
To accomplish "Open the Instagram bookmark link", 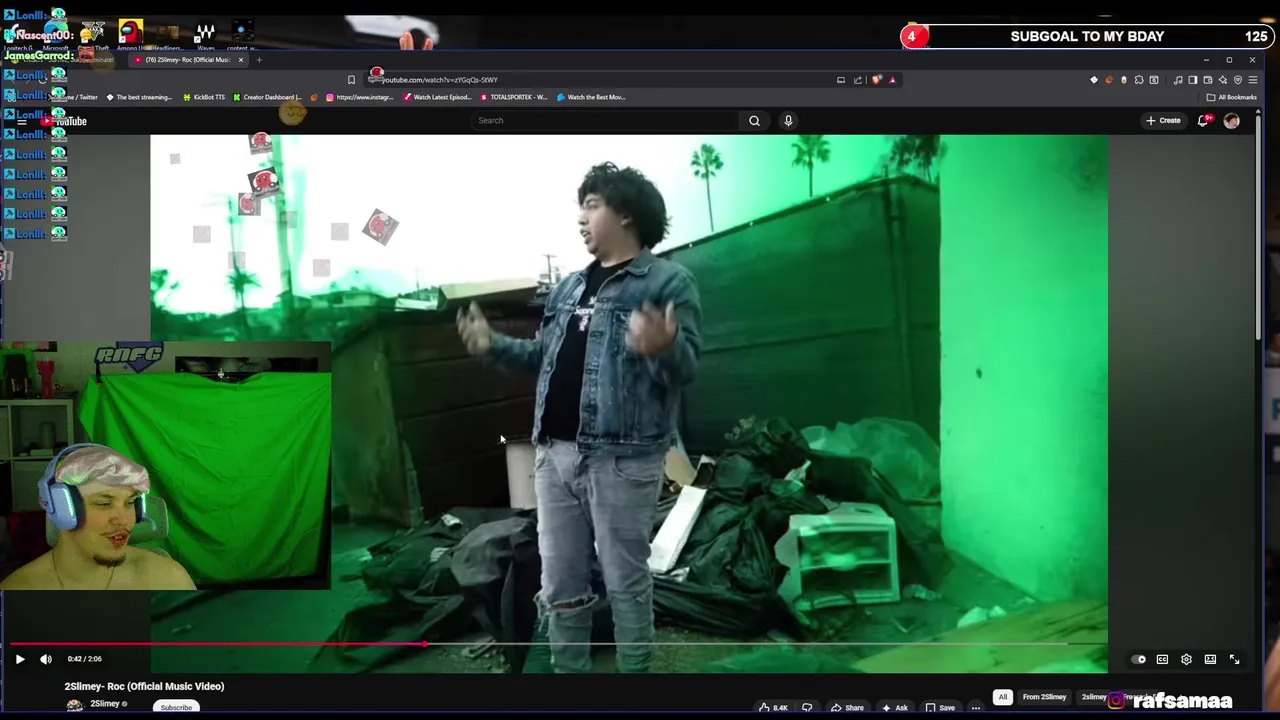I will click(x=359, y=97).
